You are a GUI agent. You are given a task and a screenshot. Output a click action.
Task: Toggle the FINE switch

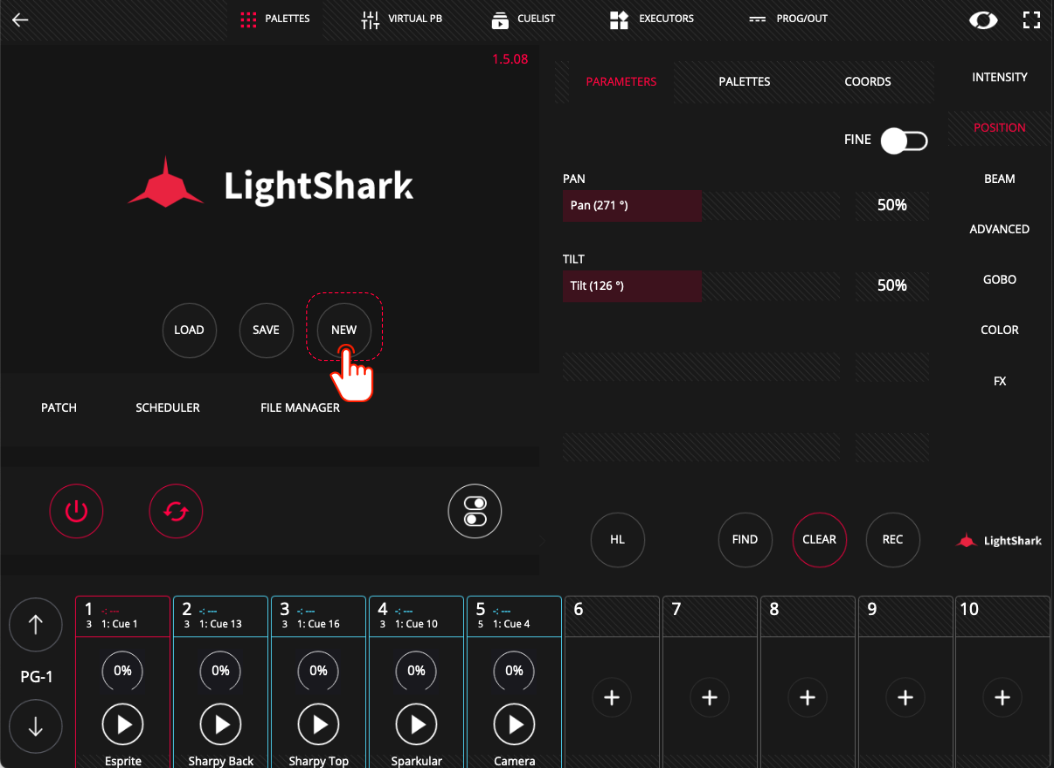[x=904, y=140]
